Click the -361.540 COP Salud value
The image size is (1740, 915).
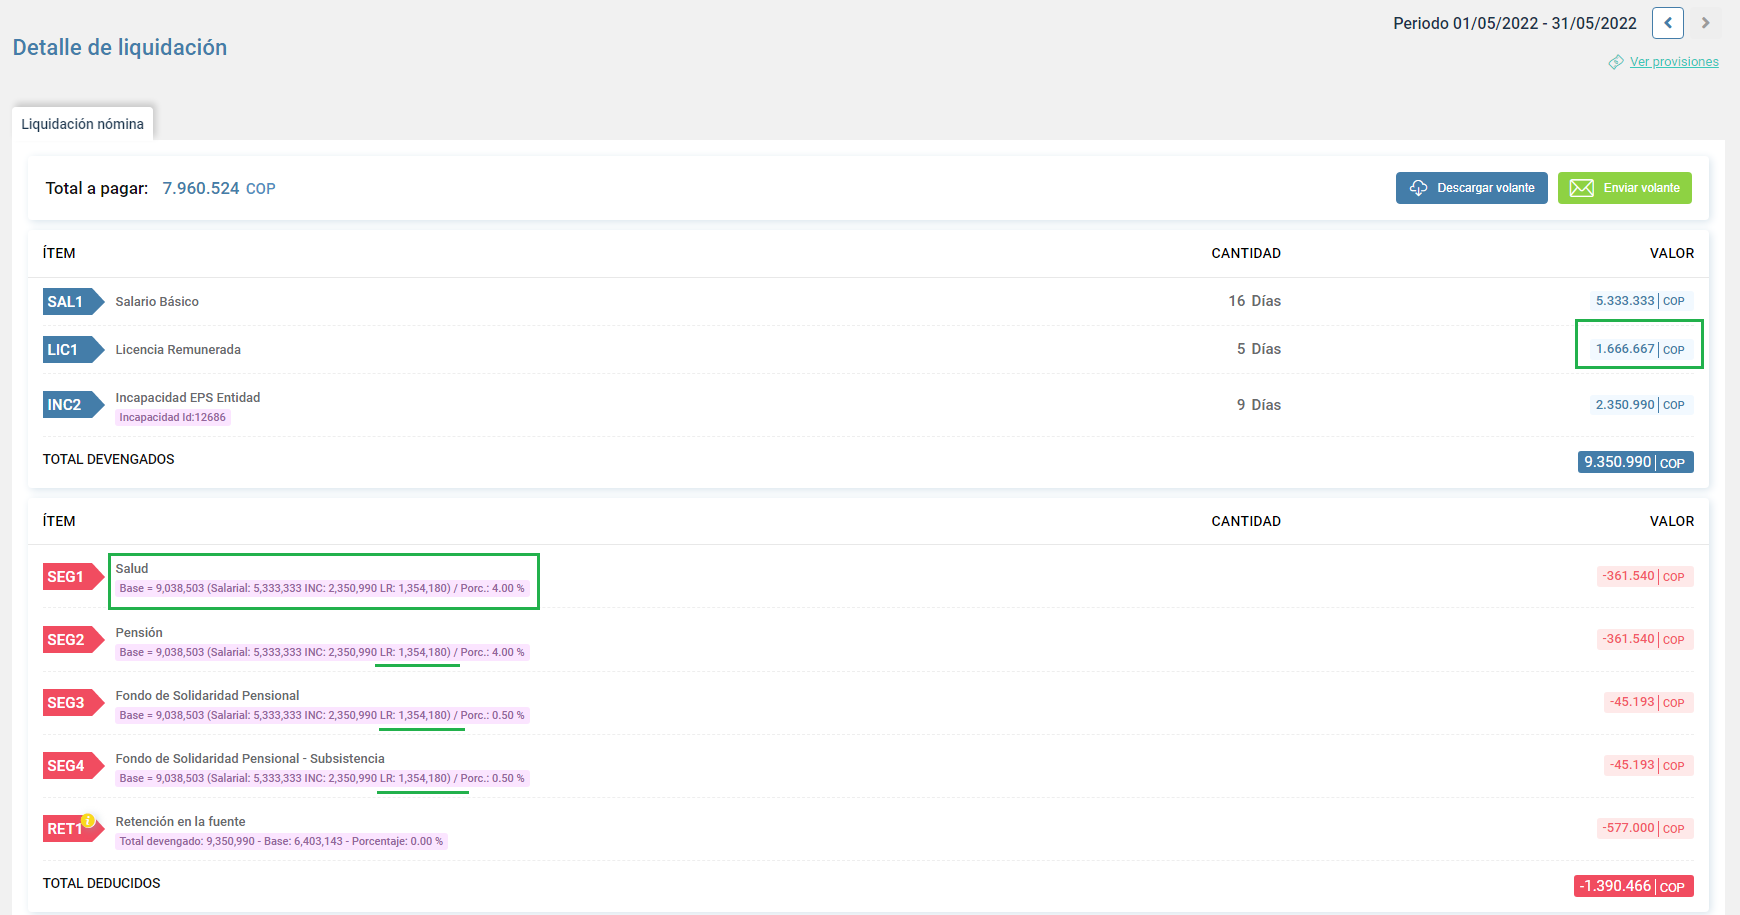point(1643,576)
